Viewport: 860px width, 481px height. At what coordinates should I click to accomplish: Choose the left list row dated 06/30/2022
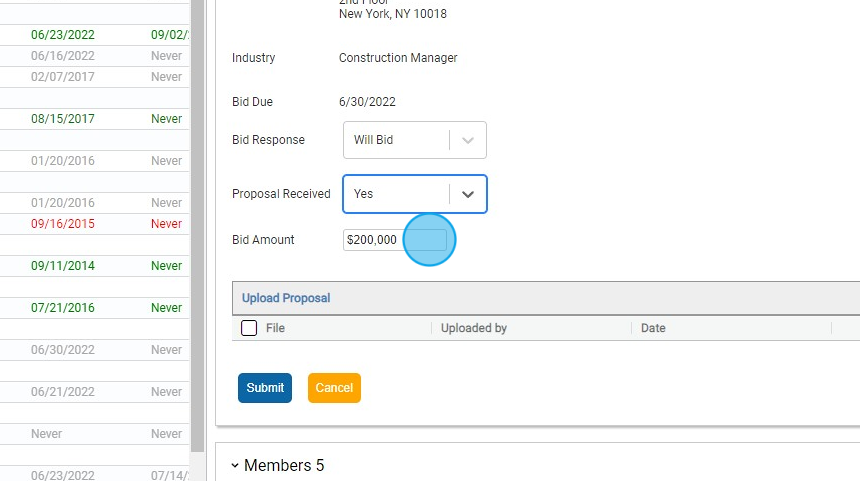tap(63, 350)
